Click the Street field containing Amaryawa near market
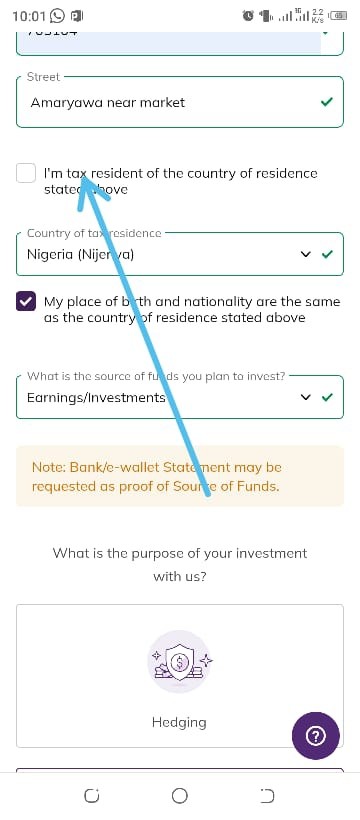Image resolution: width=360 pixels, height=820 pixels. point(180,102)
